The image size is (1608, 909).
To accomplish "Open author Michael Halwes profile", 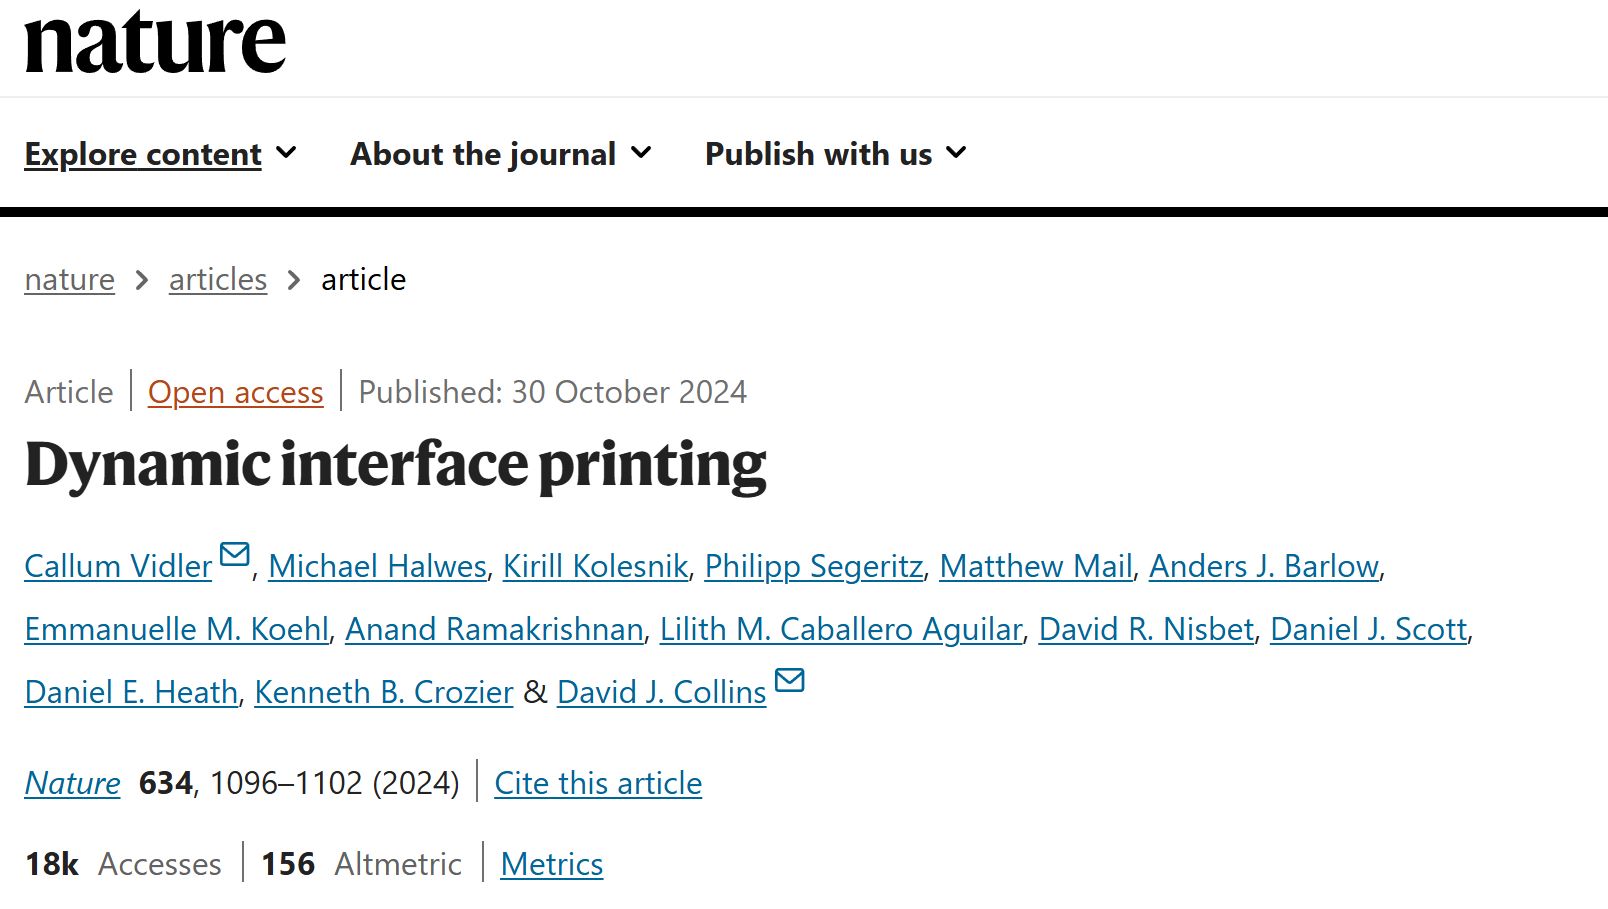I will (377, 567).
